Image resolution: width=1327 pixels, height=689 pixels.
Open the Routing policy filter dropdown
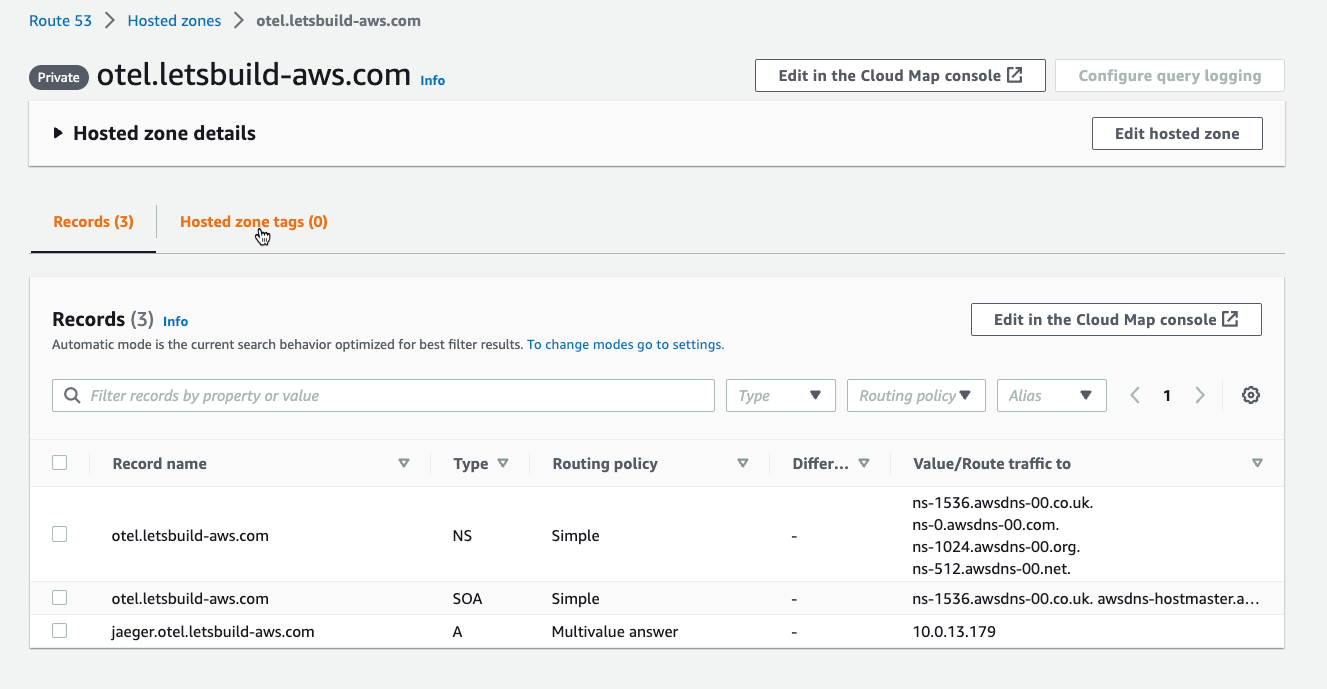pos(916,395)
